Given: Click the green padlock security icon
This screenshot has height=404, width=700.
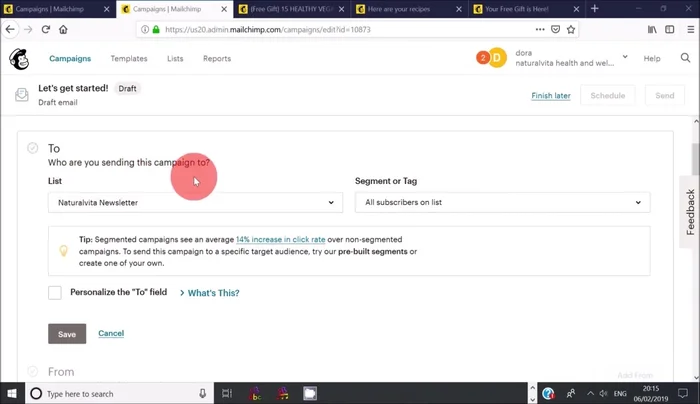Looking at the screenshot, I should [156, 29].
